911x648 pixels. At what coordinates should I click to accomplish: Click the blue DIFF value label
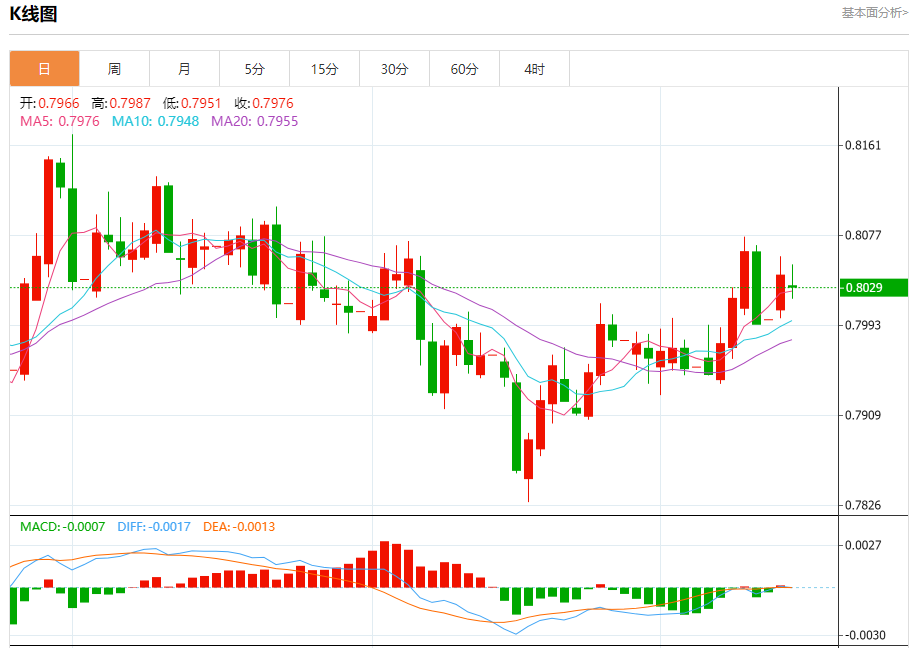tap(154, 526)
